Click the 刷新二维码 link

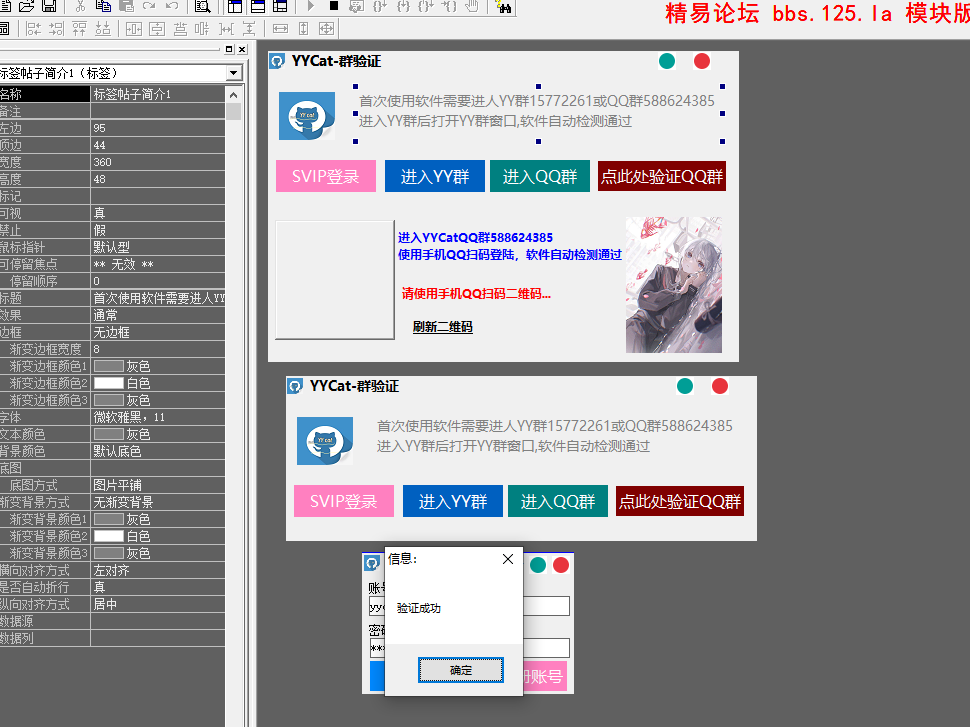(x=442, y=327)
